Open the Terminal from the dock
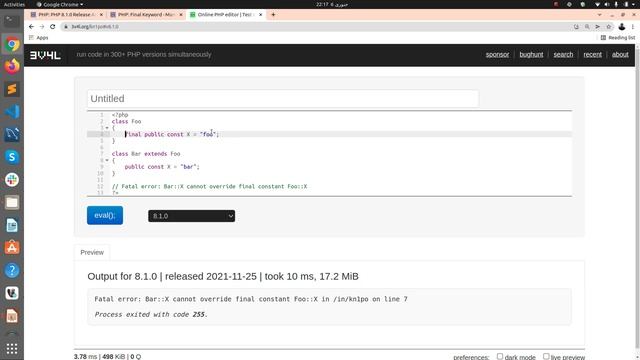 point(12,21)
